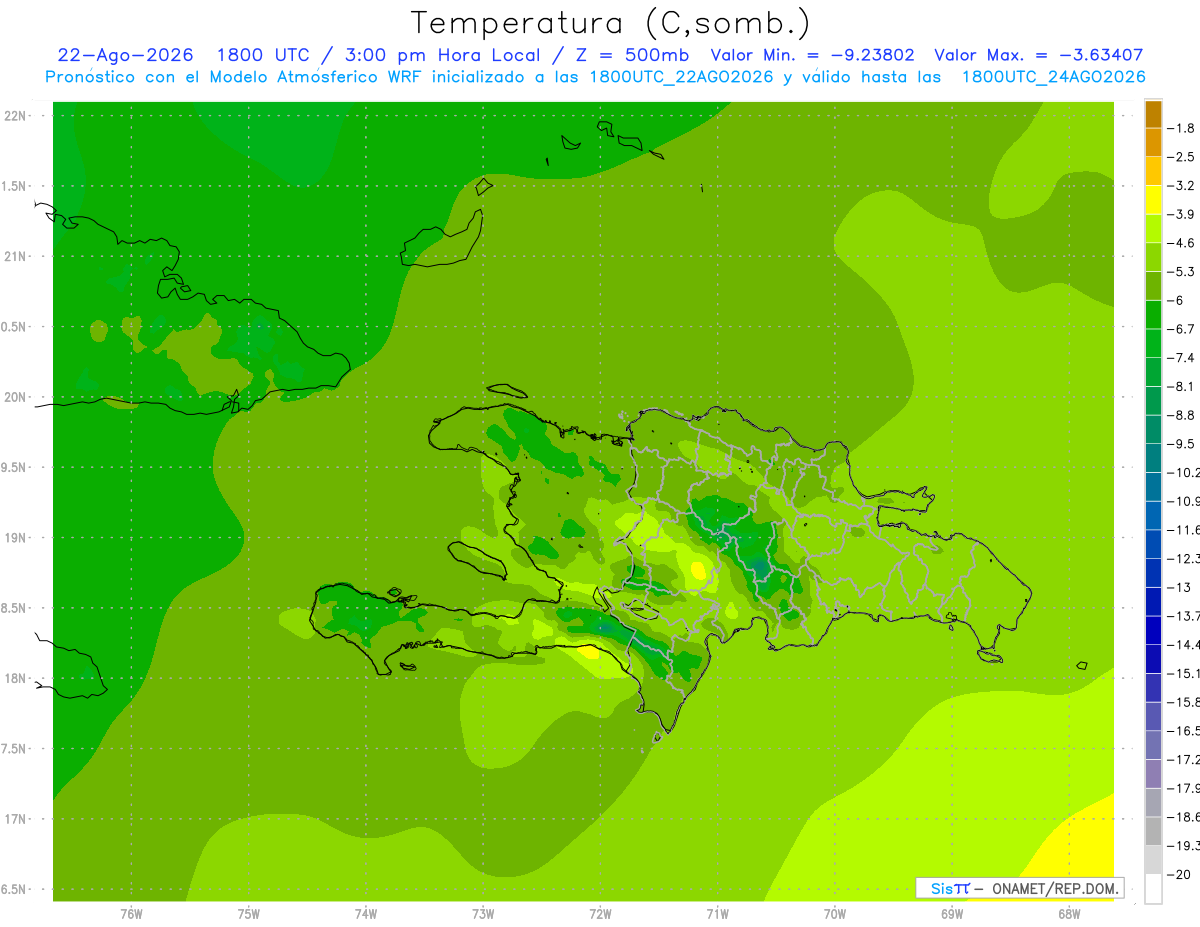The image size is (1200, 927).
Task: Click the "-3.9" colorbar label
Action: click(x=1181, y=214)
